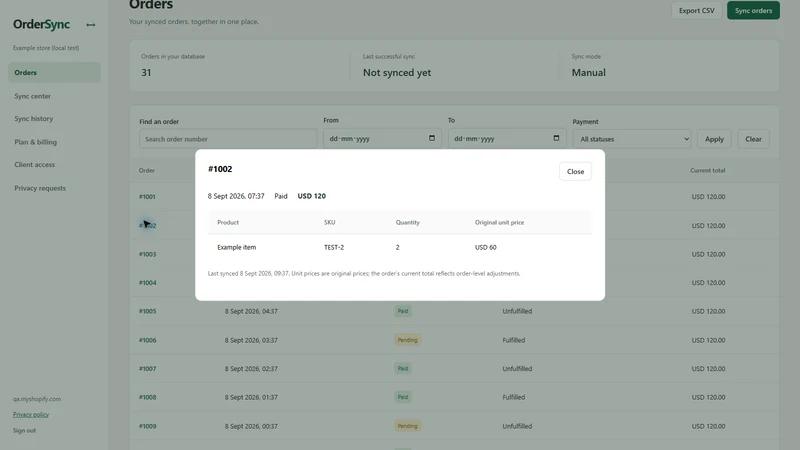Click the Paid badge on order #1005
The width and height of the screenshot is (800, 450).
coord(403,311)
